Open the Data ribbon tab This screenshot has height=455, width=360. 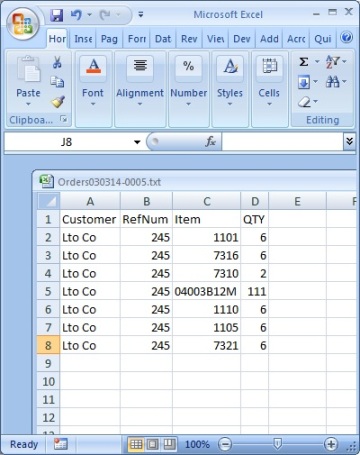(x=163, y=39)
